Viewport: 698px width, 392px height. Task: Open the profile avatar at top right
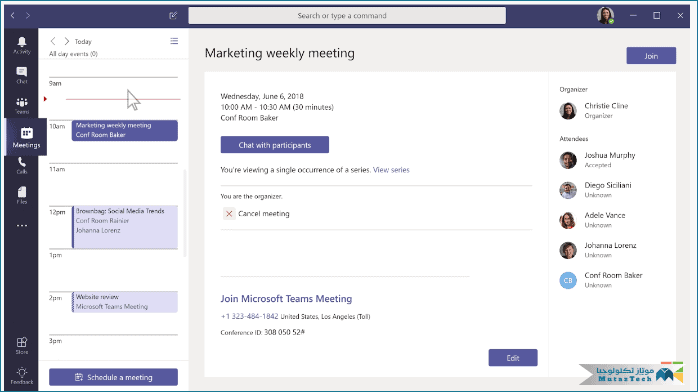(x=605, y=16)
